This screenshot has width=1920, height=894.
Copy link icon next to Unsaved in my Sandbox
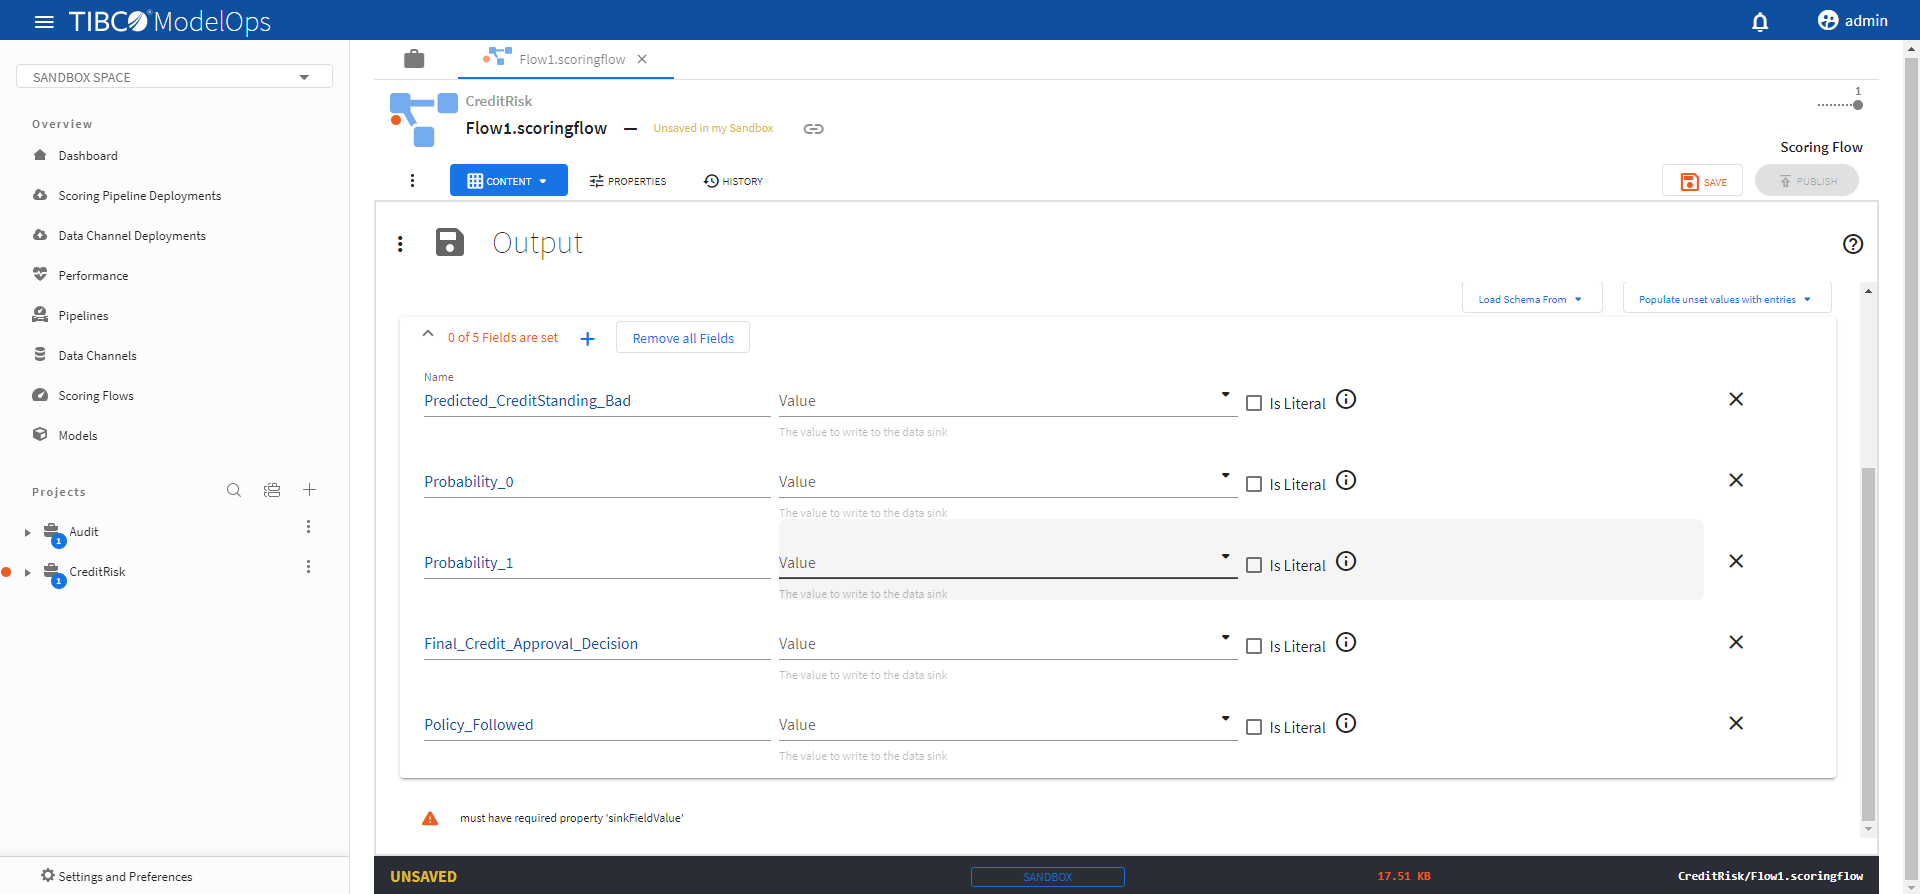click(814, 129)
